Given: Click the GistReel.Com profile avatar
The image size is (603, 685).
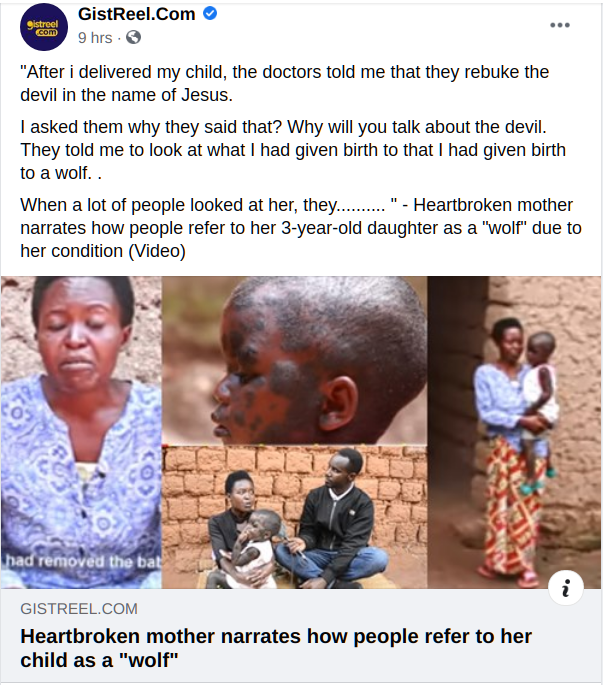Looking at the screenshot, I should click(x=44, y=27).
